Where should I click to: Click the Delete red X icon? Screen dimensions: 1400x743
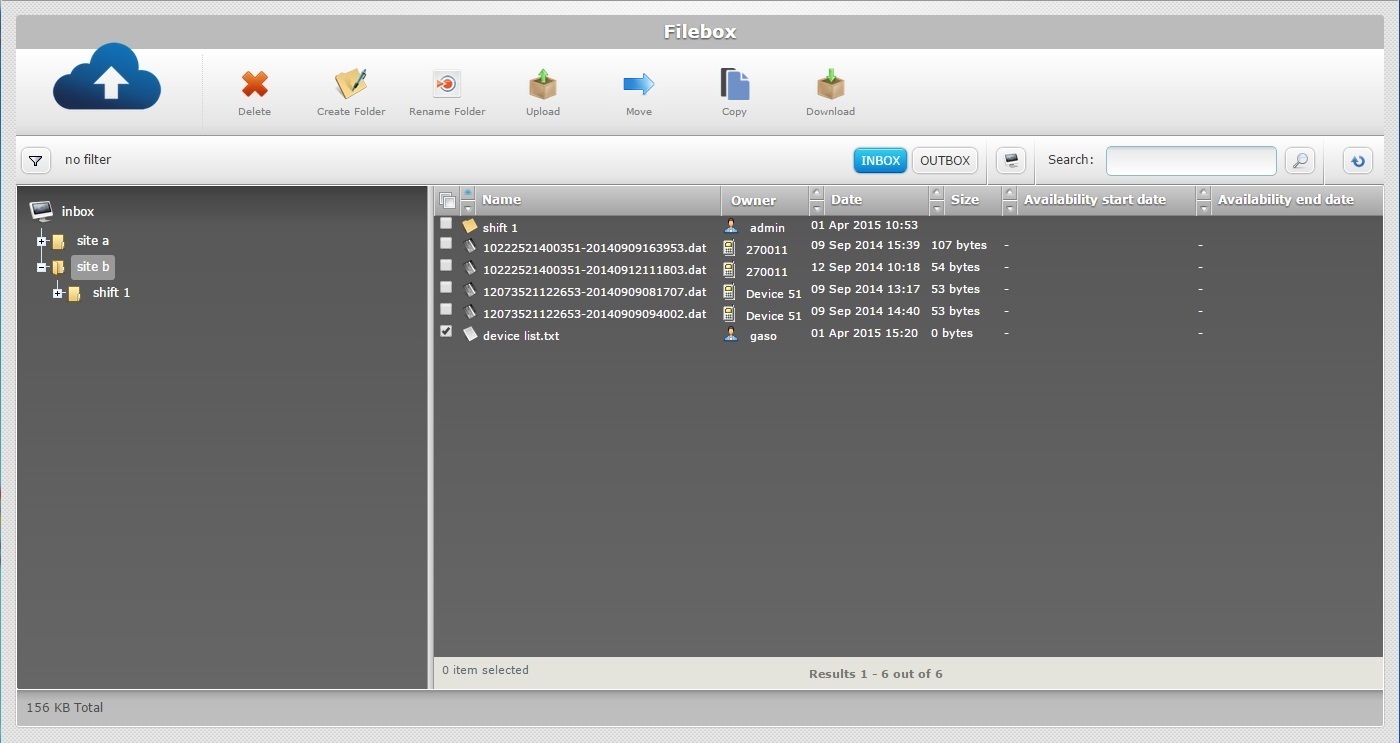(x=255, y=84)
